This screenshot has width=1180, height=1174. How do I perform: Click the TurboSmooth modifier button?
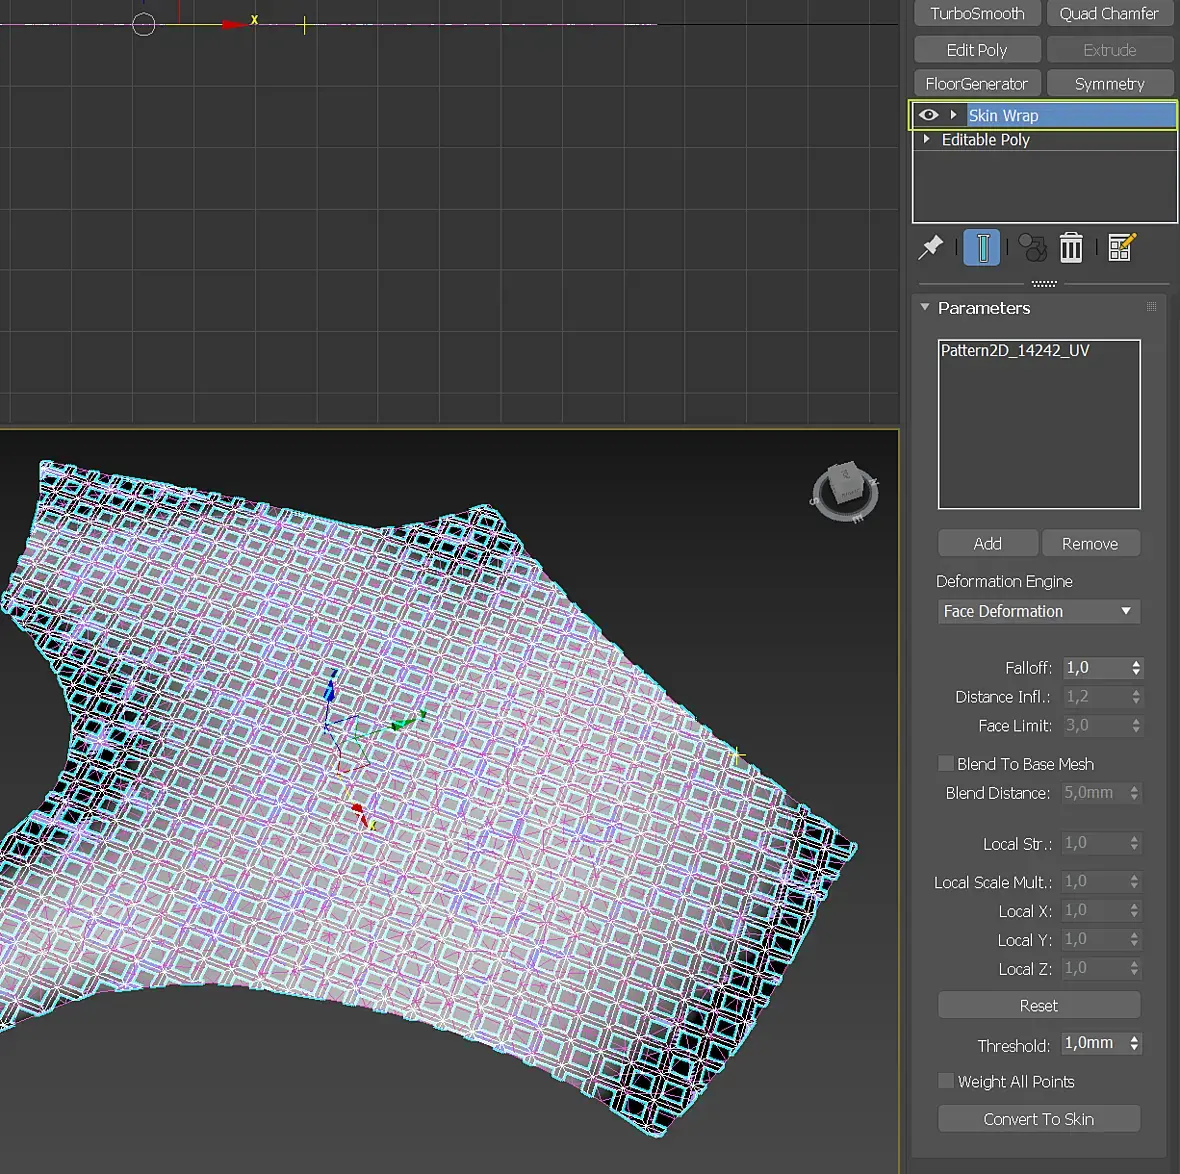977,14
